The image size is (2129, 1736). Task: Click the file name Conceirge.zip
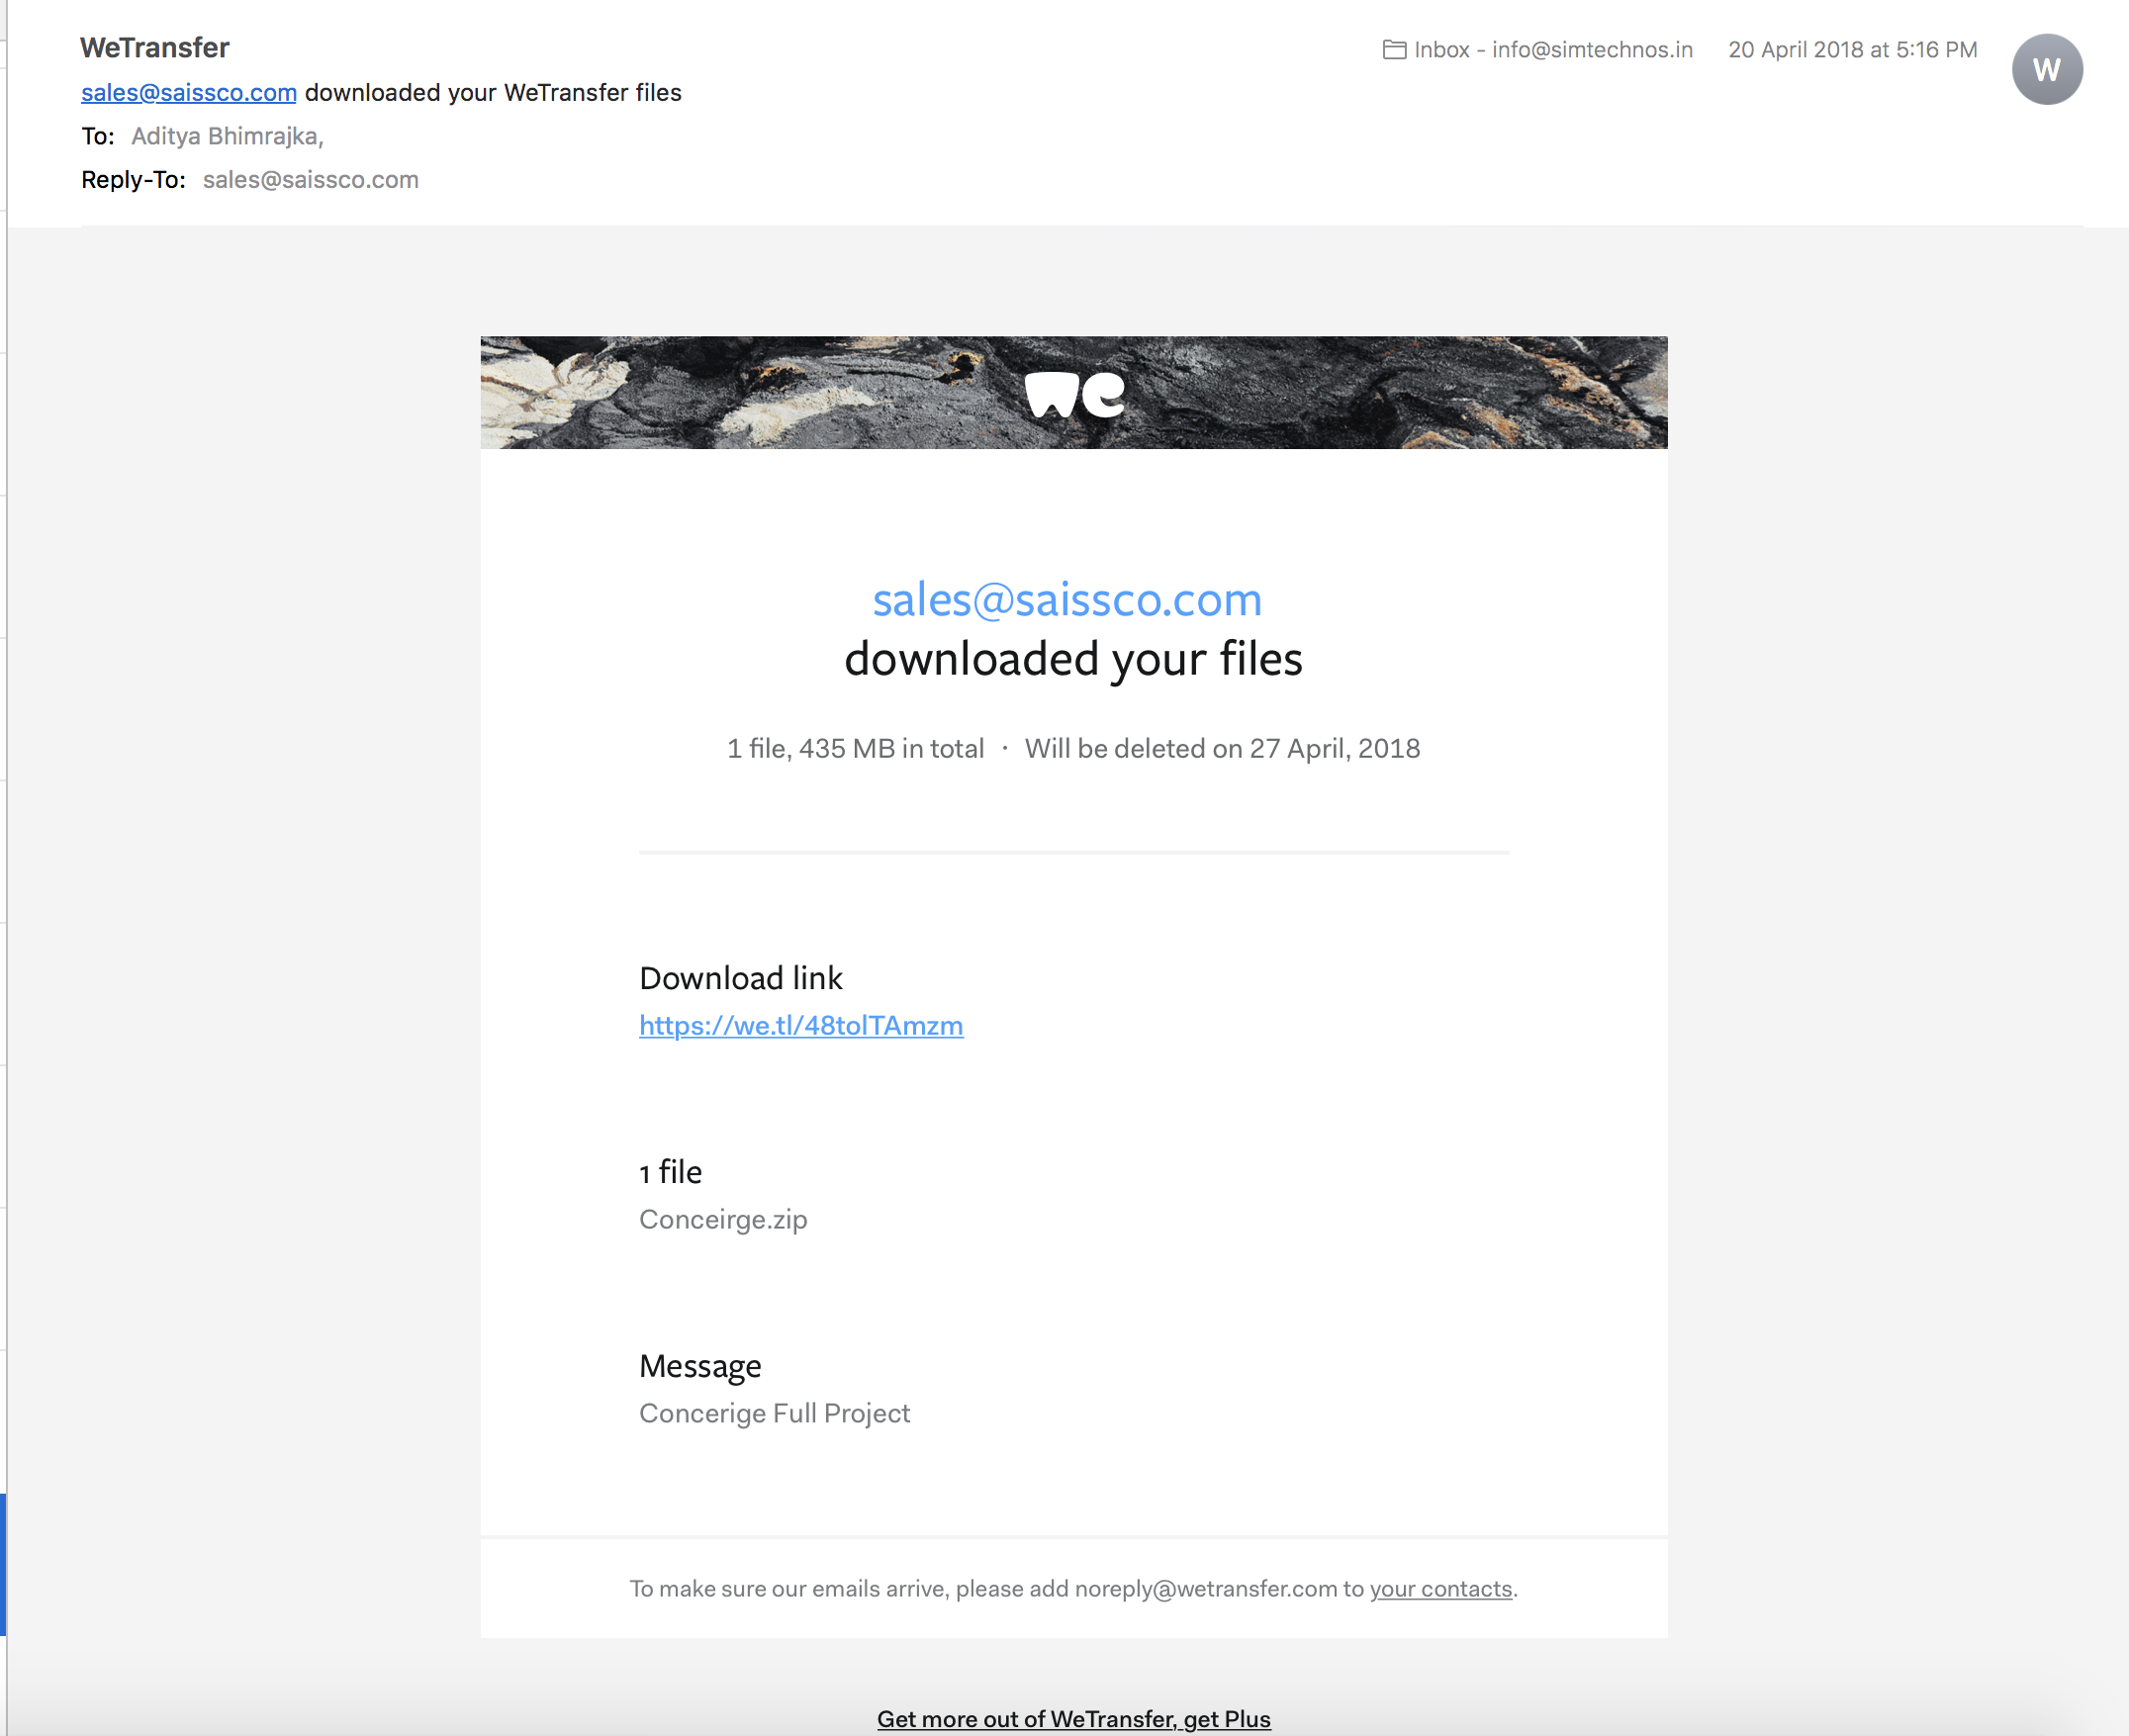click(x=723, y=1219)
